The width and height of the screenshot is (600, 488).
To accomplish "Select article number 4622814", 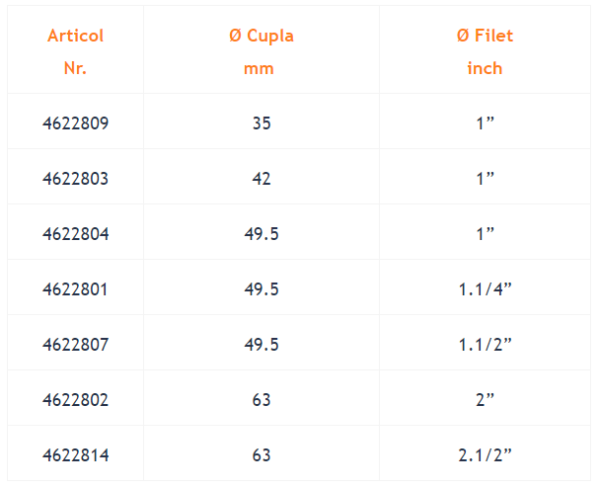I will pos(75,455).
